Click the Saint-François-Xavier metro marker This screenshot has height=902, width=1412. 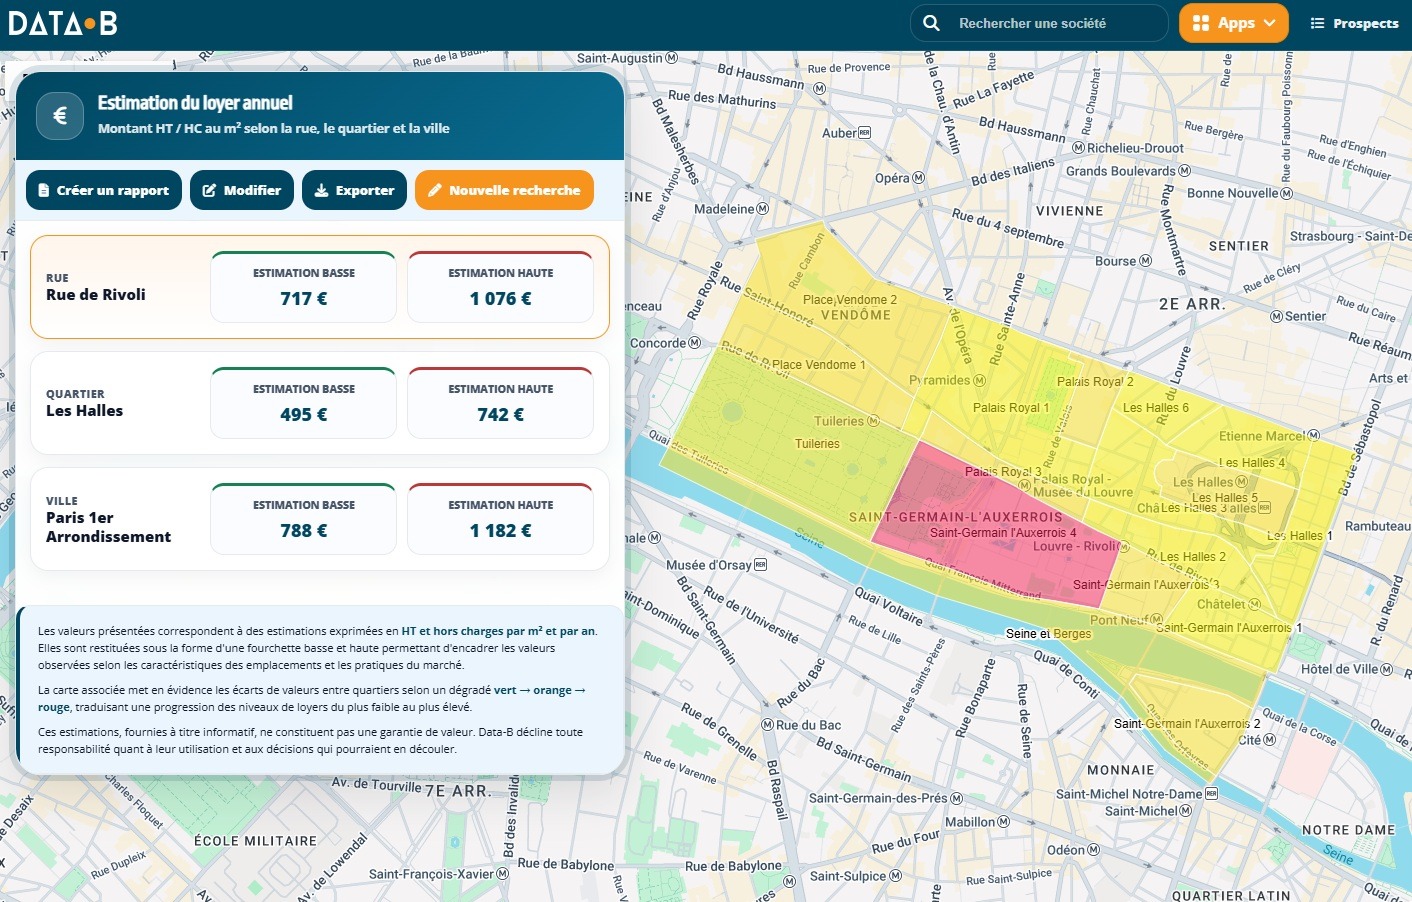(x=503, y=874)
